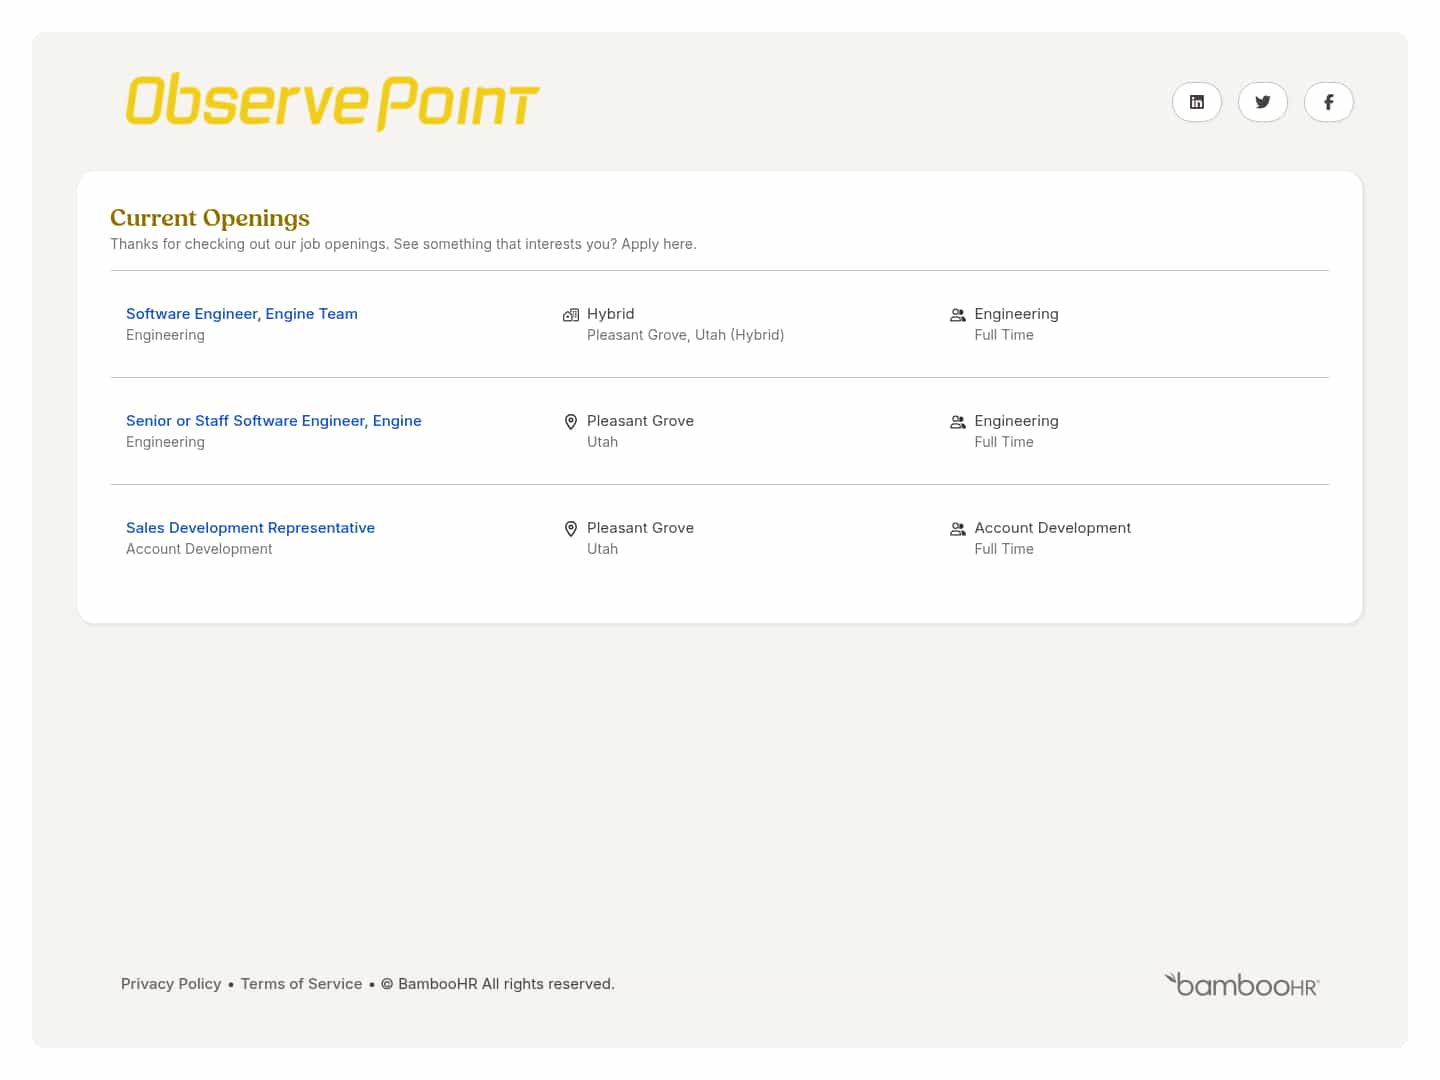Open ObservePoint's LinkedIn page
This screenshot has height=1080, width=1440.
pos(1196,102)
